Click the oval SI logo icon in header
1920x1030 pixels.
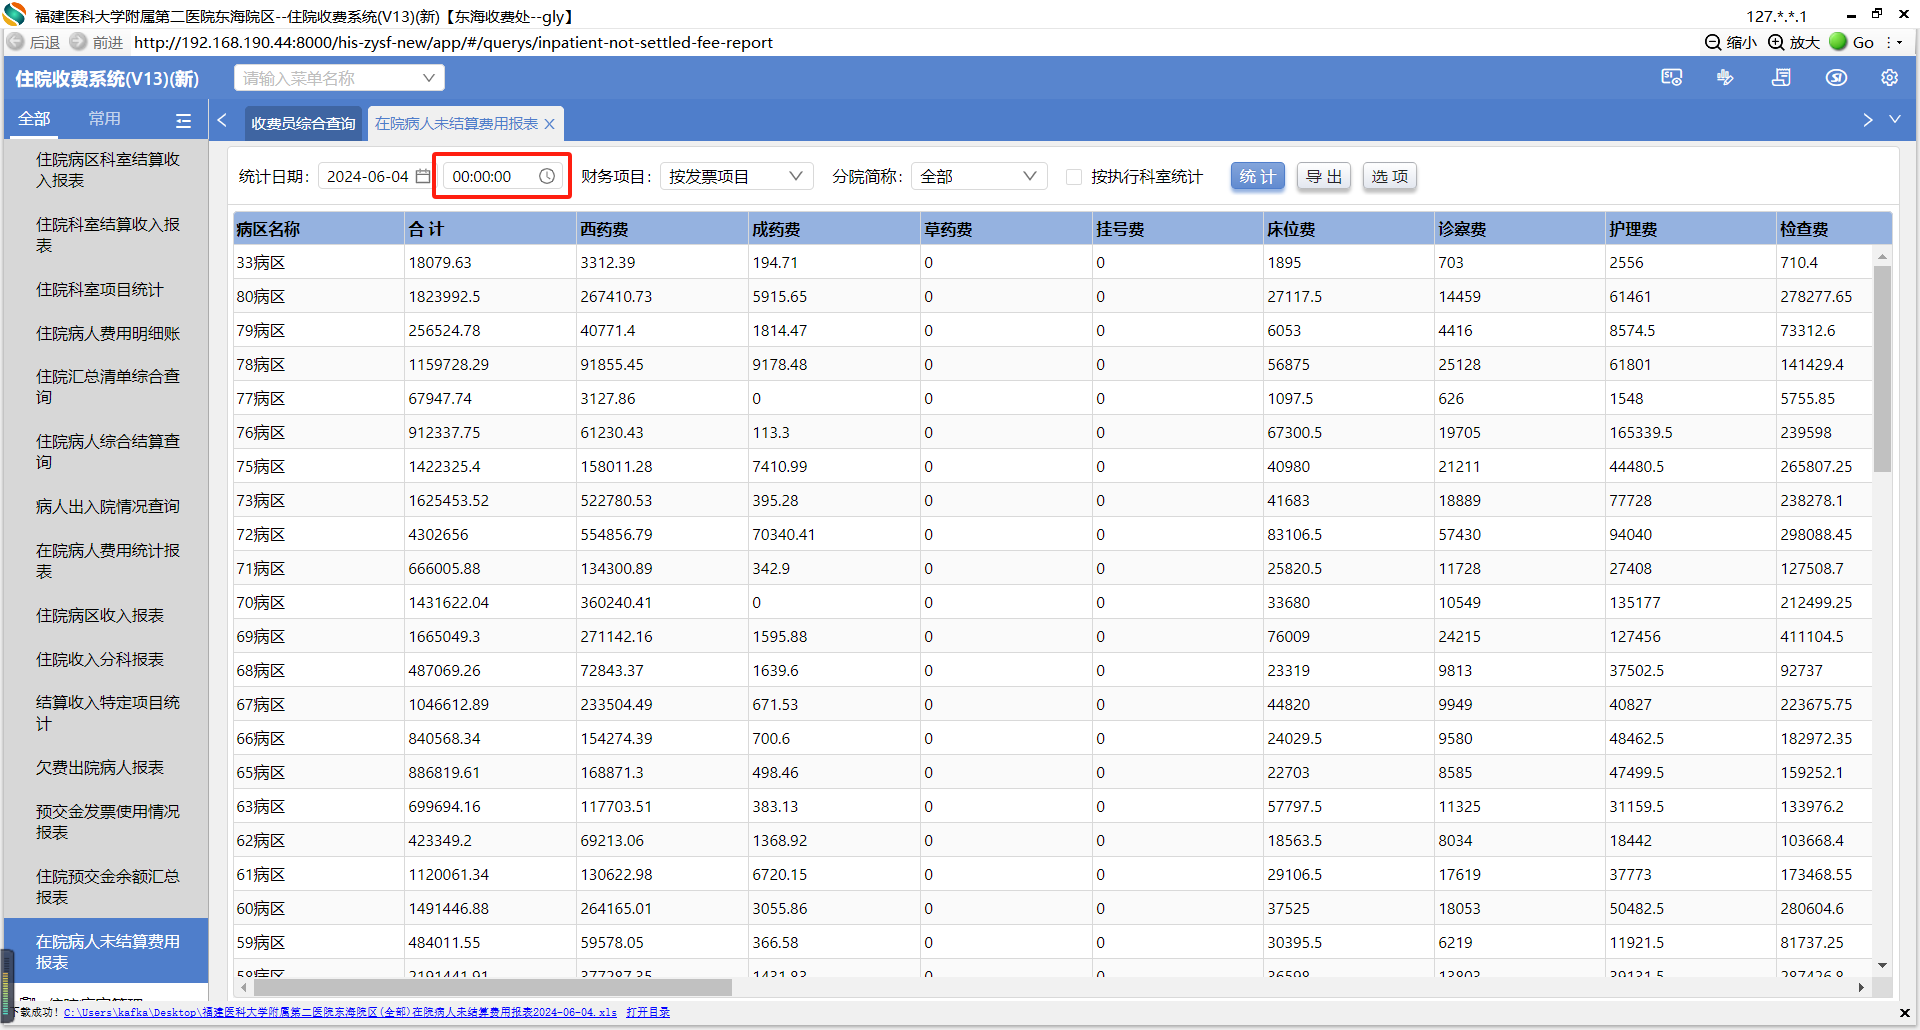coord(1836,78)
